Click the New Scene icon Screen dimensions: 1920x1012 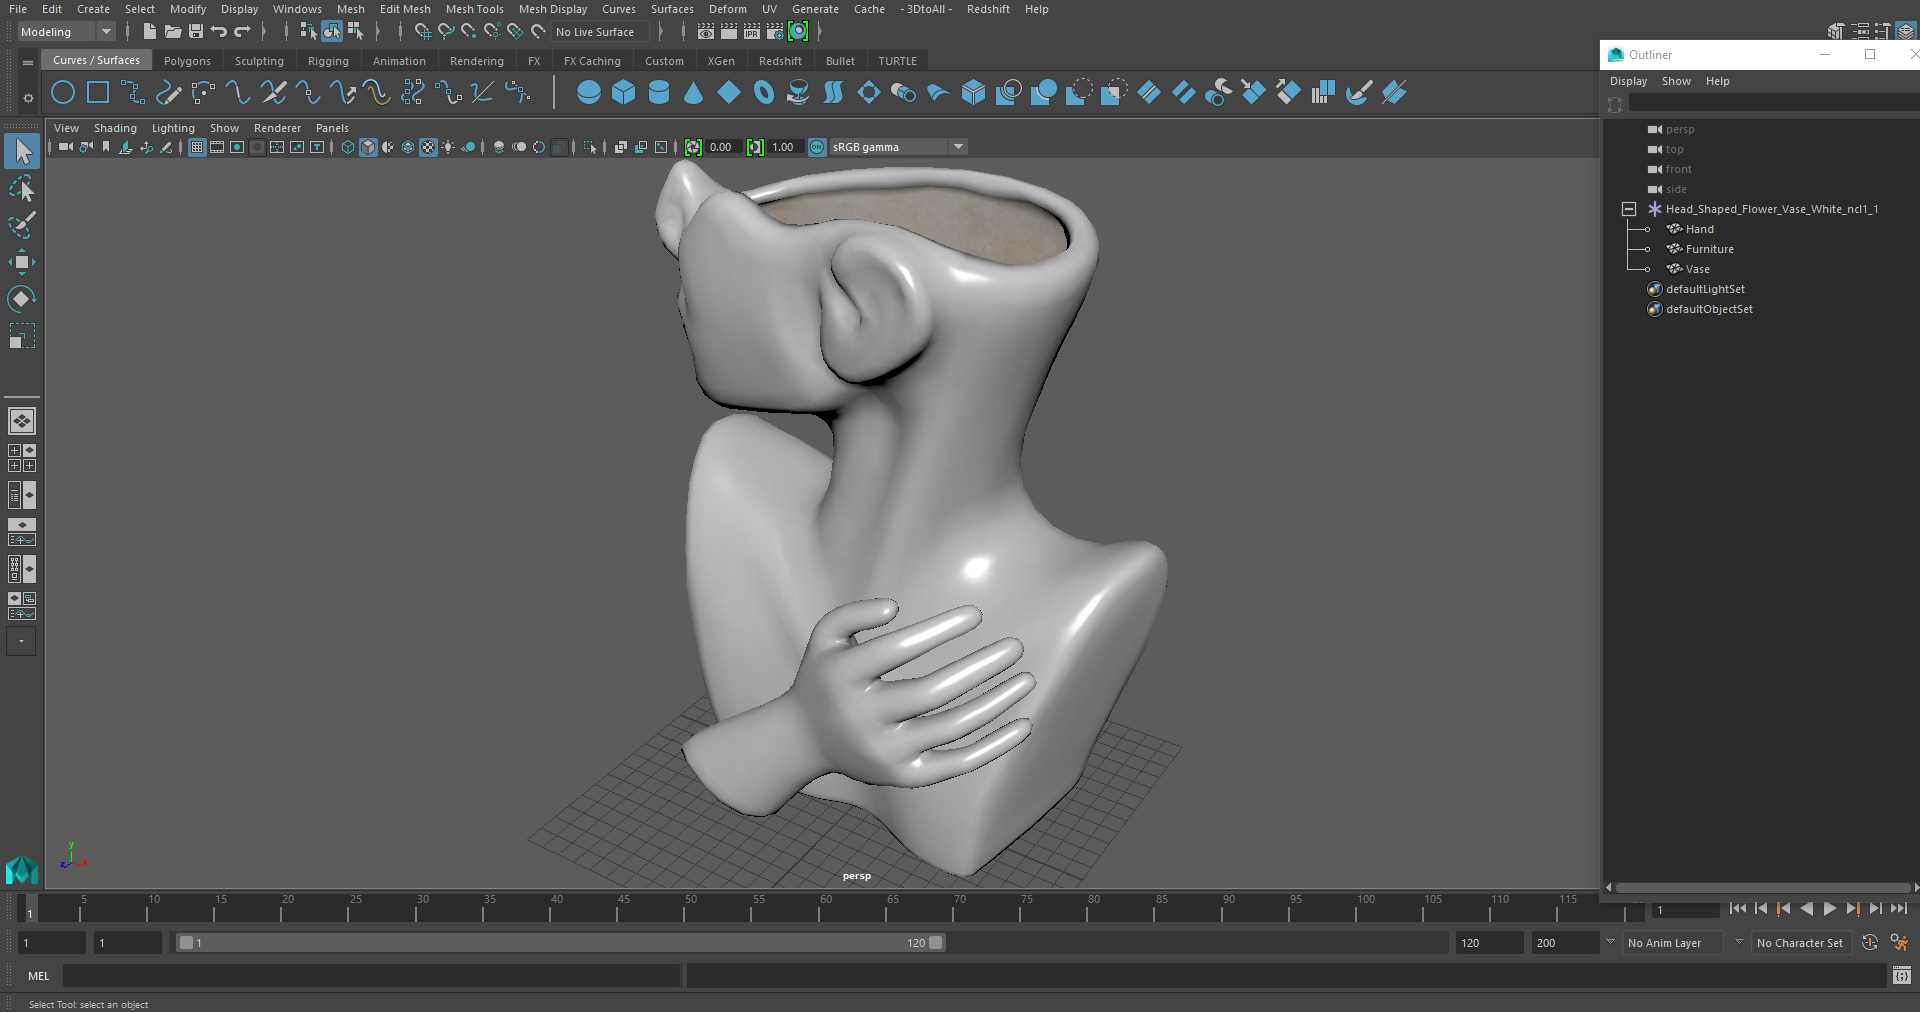149,32
